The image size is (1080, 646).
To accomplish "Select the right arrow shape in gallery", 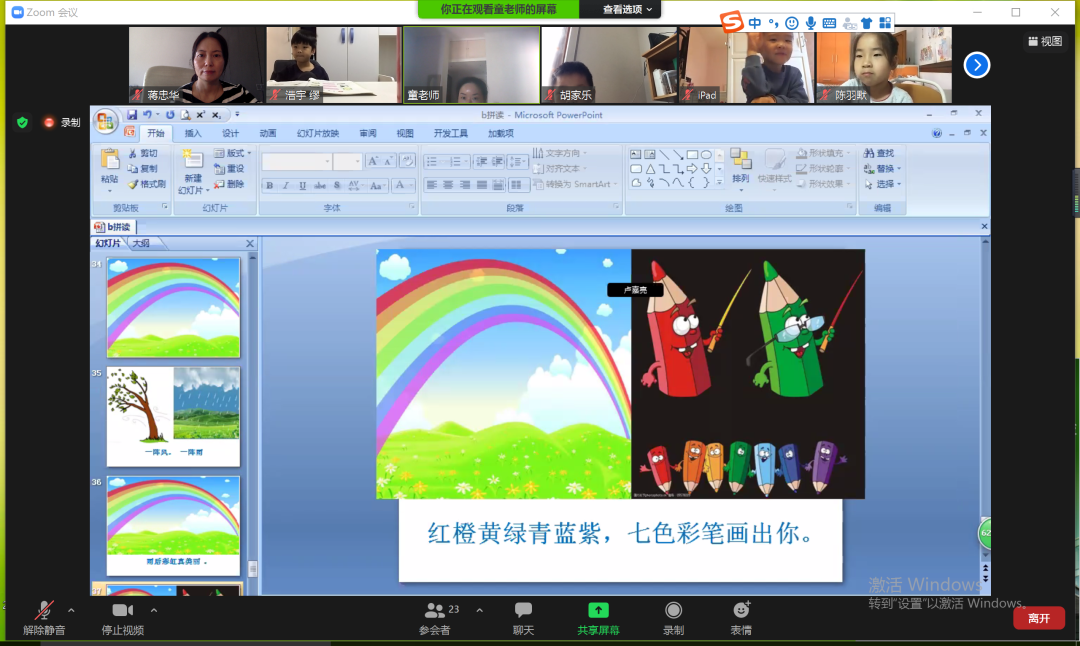I will point(692,169).
